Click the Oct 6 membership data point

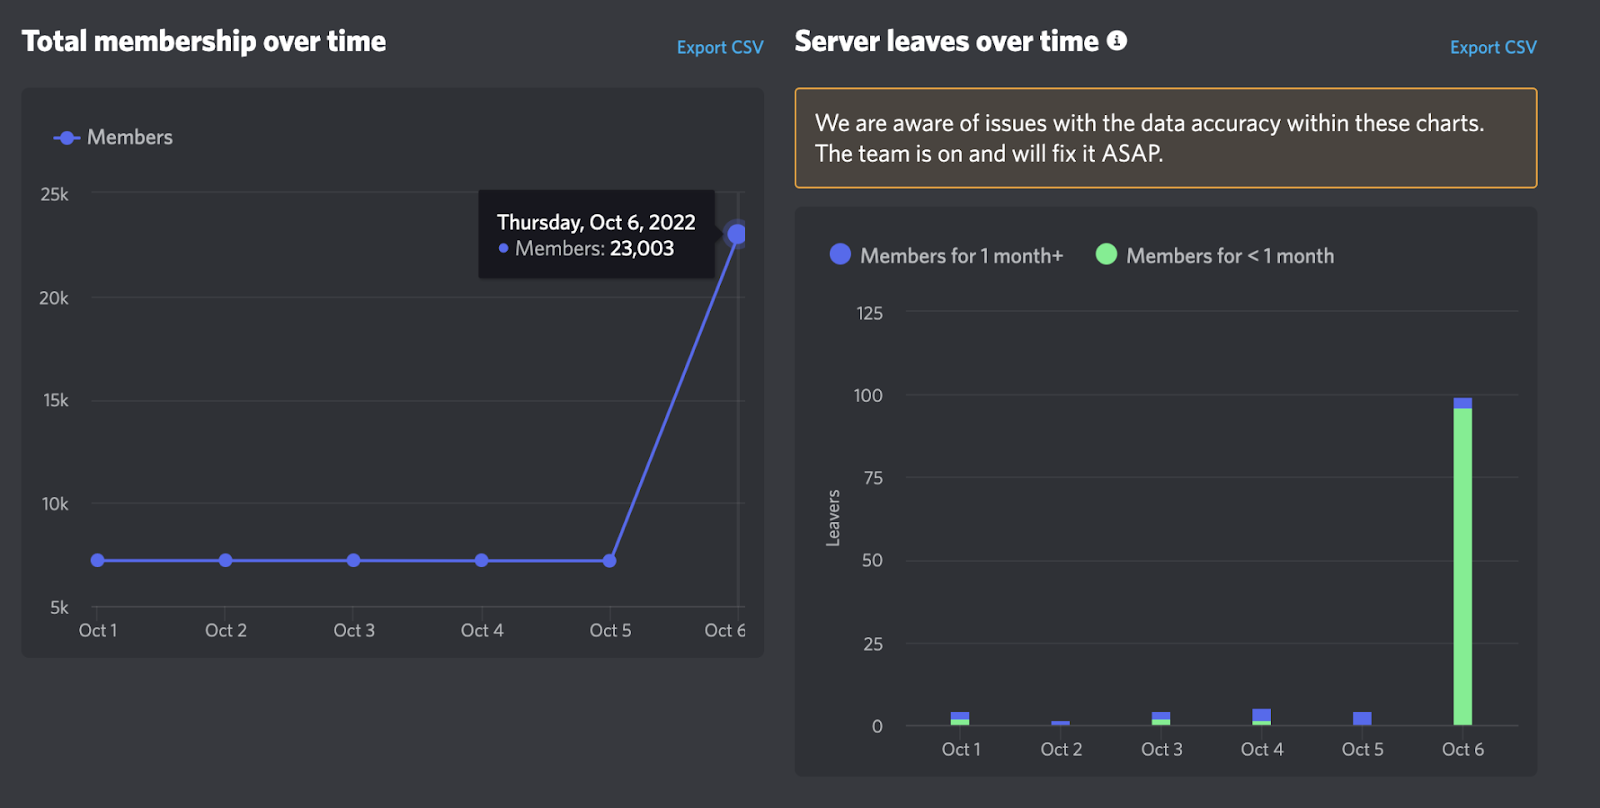[737, 234]
